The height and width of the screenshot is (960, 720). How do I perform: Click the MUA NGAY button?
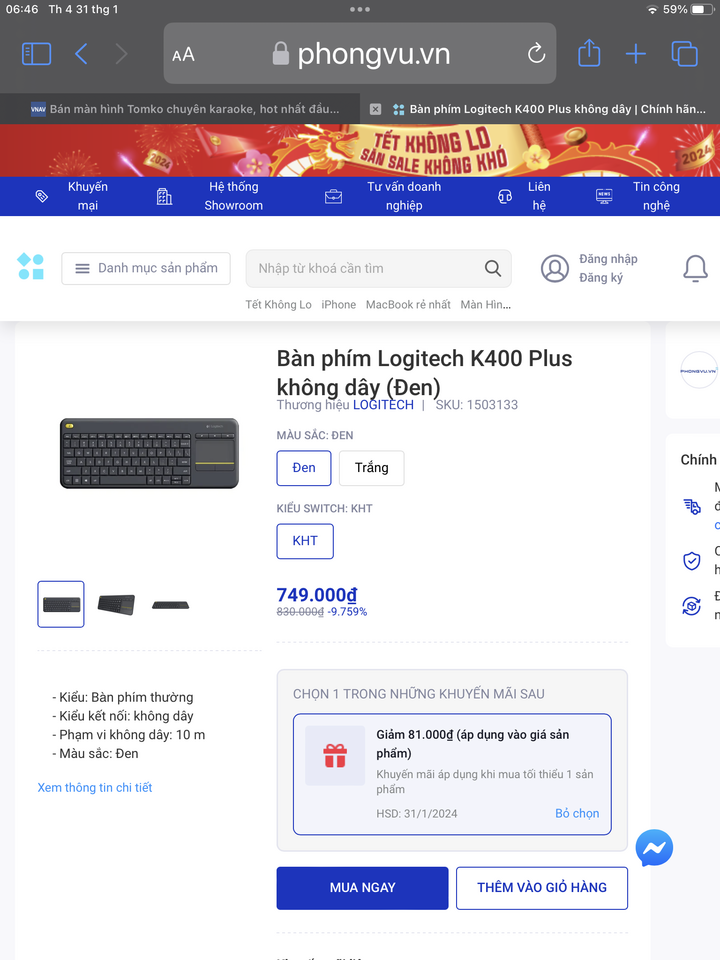pyautogui.click(x=362, y=888)
